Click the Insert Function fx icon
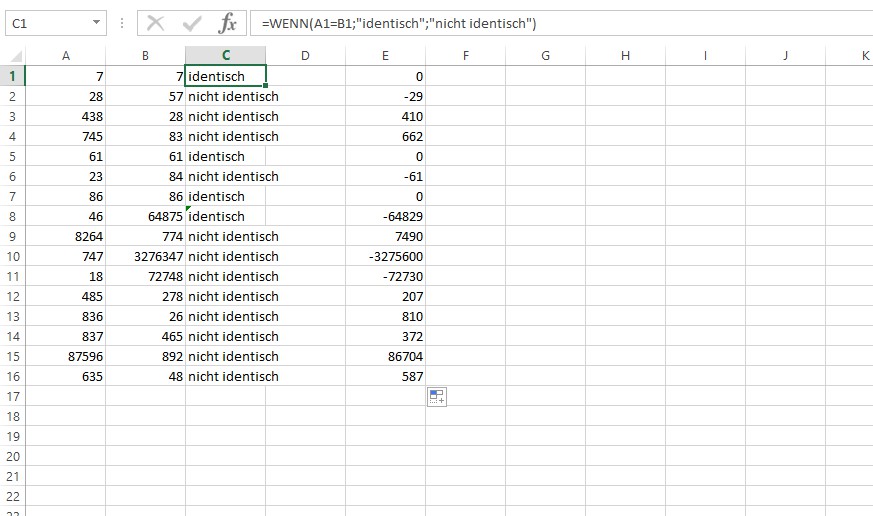Image resolution: width=873 pixels, height=516 pixels. [x=228, y=23]
